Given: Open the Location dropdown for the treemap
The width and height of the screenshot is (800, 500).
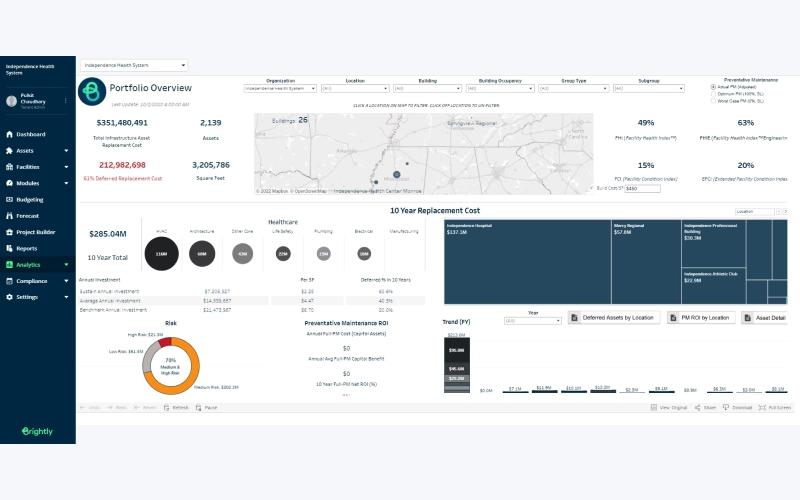Looking at the screenshot, I should coord(755,211).
